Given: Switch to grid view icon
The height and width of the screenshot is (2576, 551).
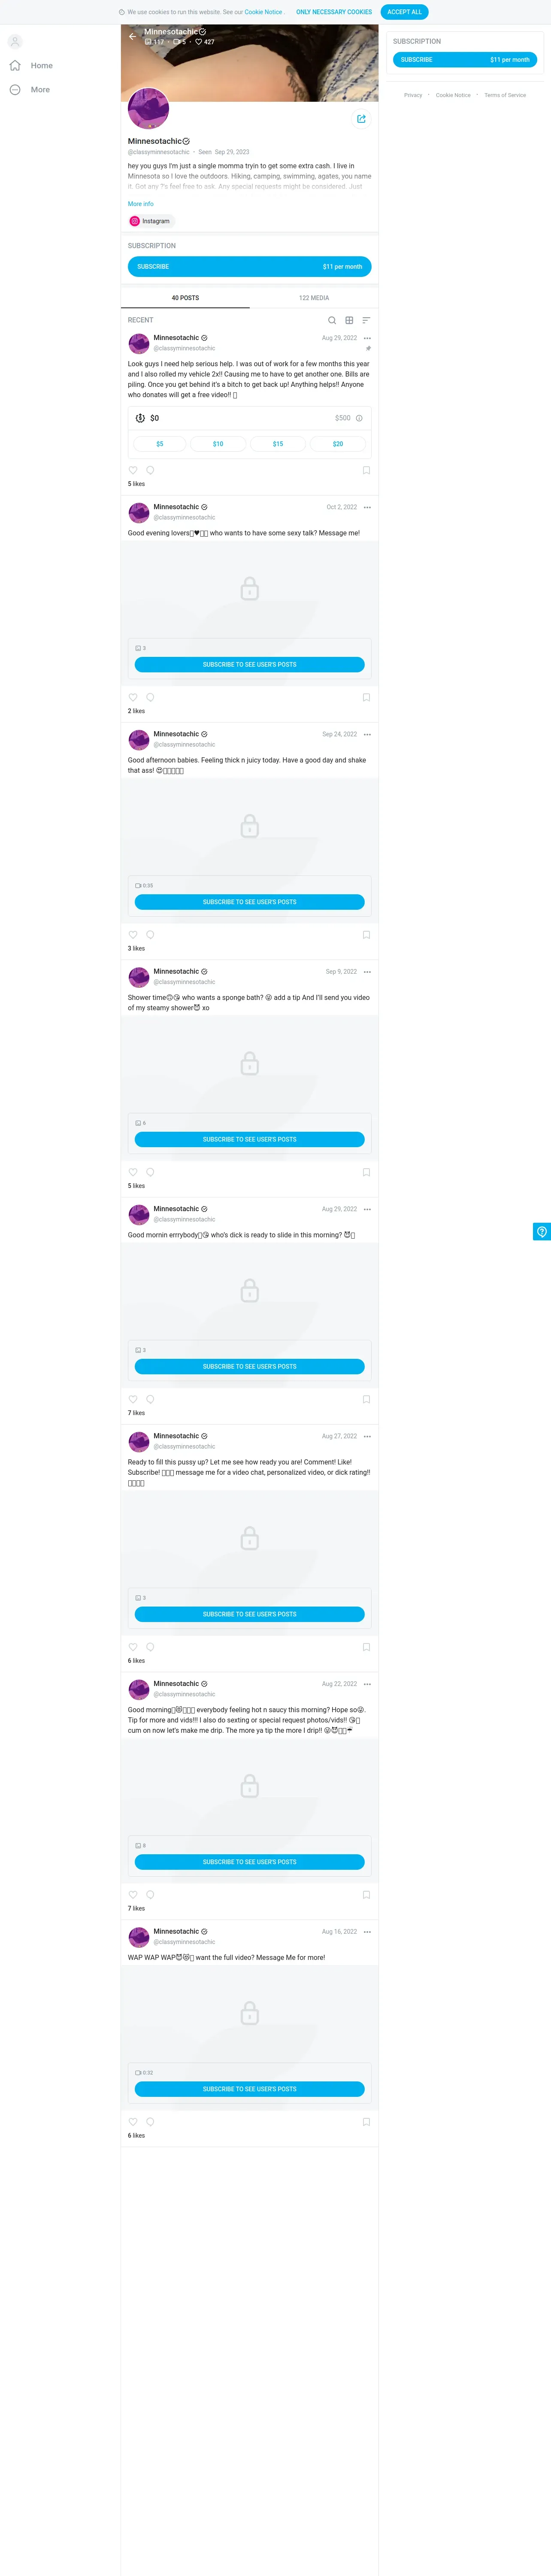Looking at the screenshot, I should [x=349, y=320].
